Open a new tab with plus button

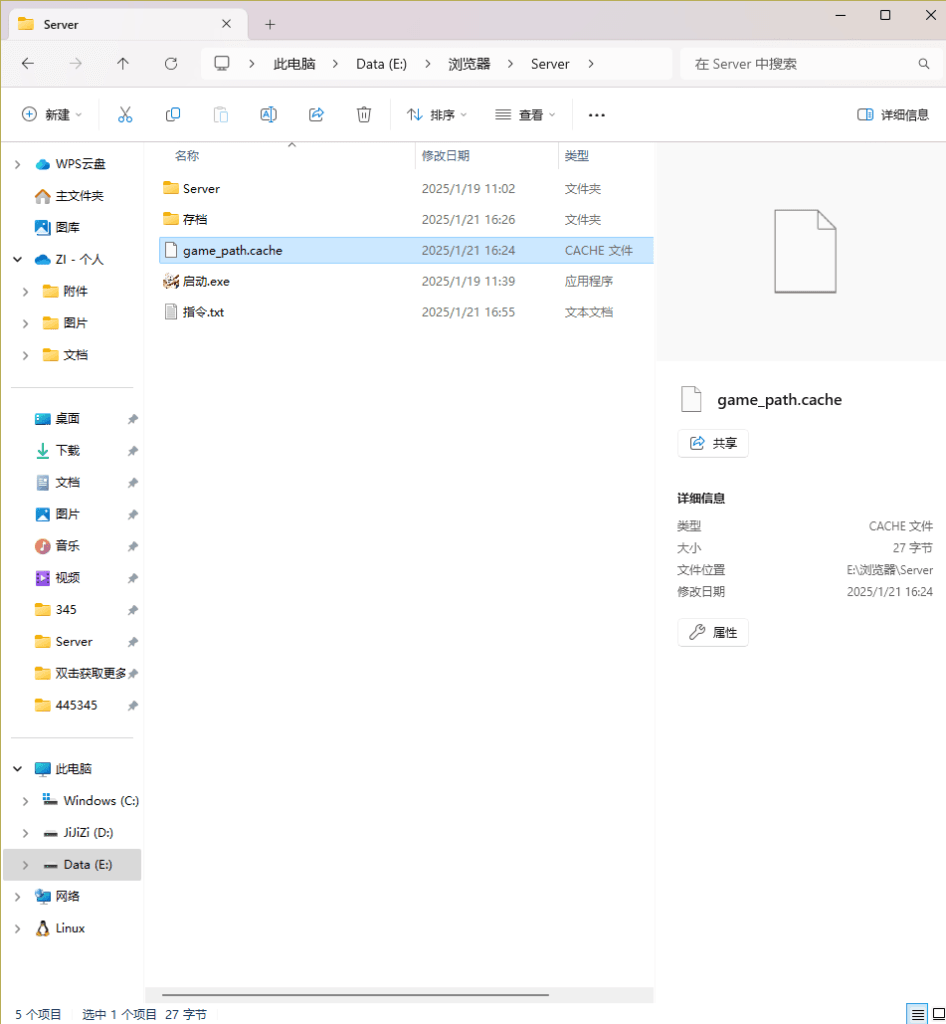(x=270, y=24)
